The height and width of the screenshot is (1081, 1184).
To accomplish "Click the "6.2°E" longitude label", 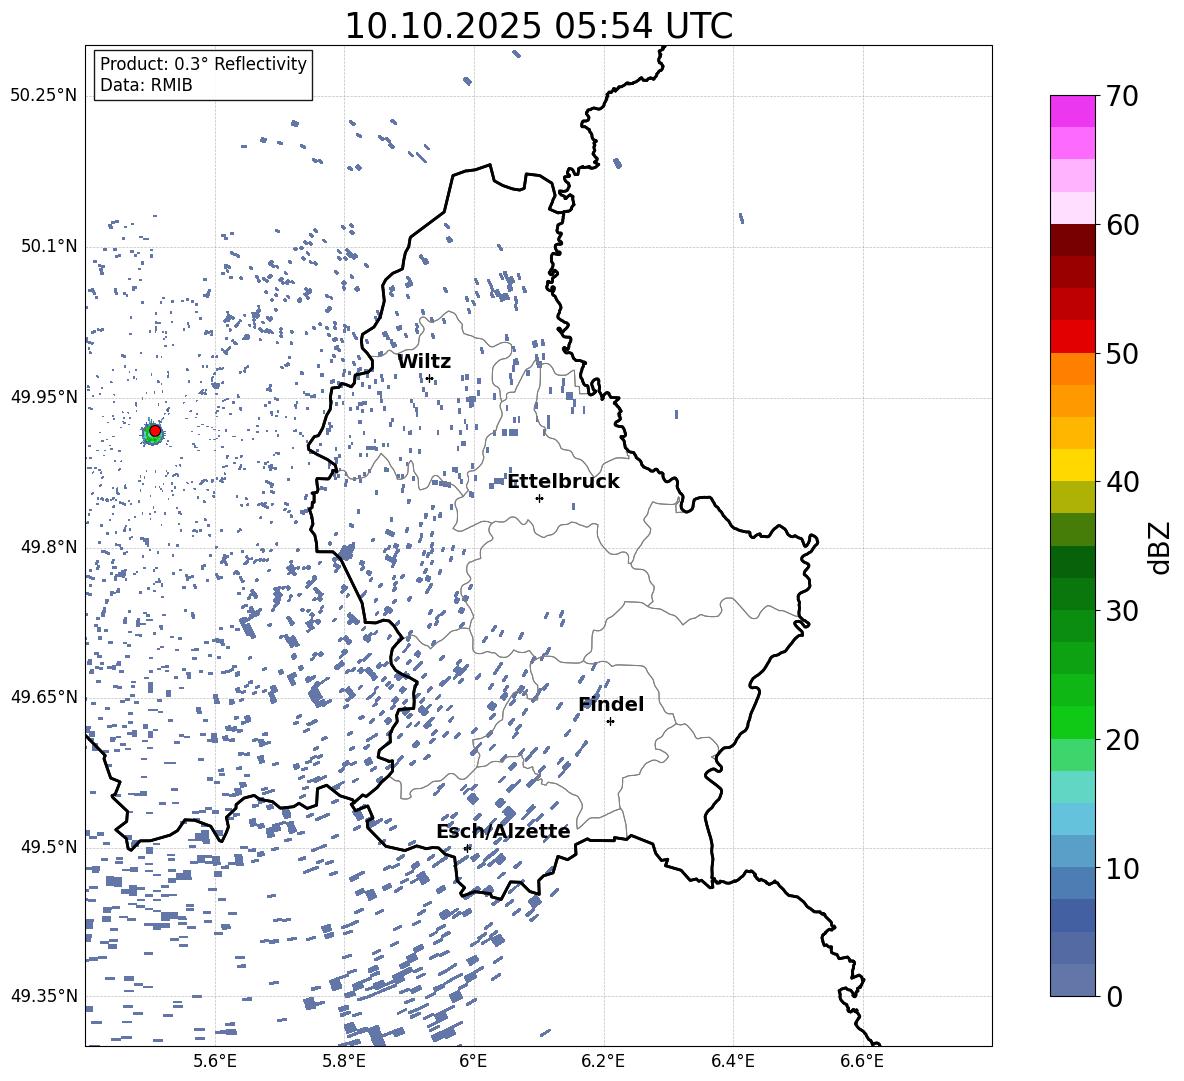I will pyautogui.click(x=603, y=1061).
